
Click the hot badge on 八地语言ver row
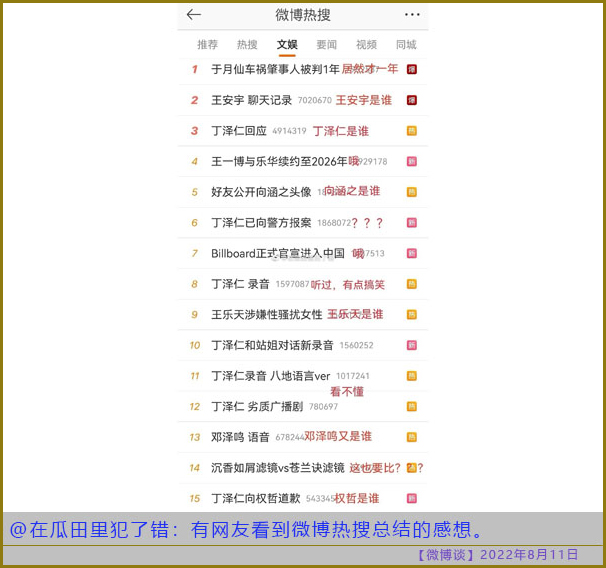pyautogui.click(x=412, y=376)
